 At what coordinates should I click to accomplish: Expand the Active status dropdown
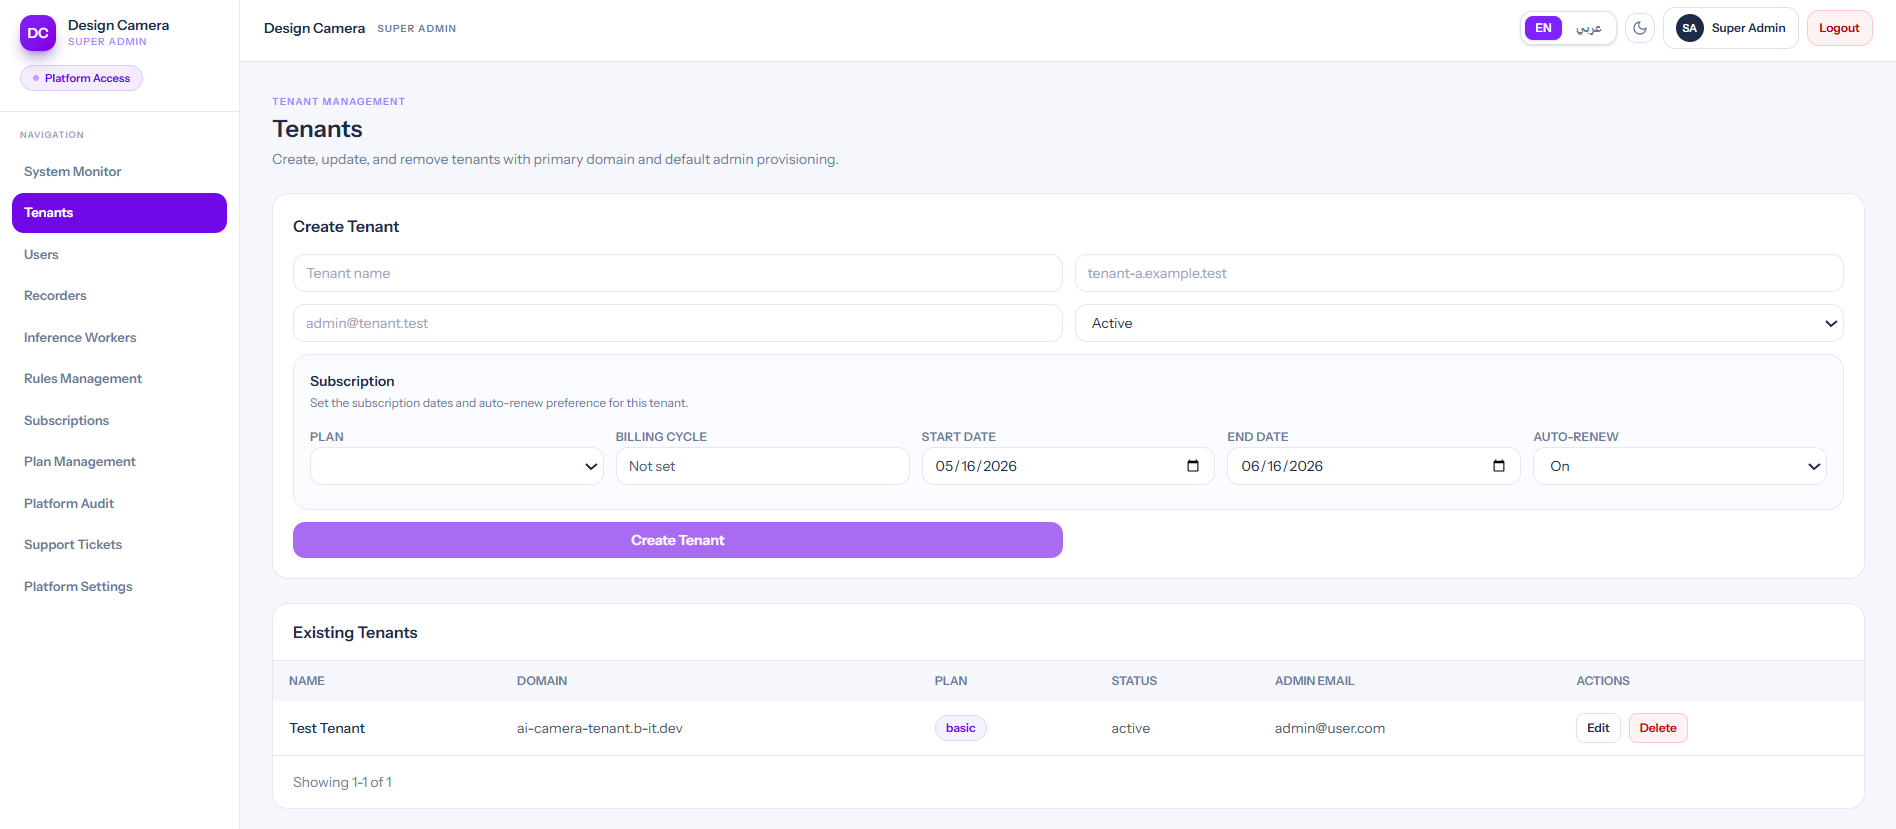[1458, 323]
